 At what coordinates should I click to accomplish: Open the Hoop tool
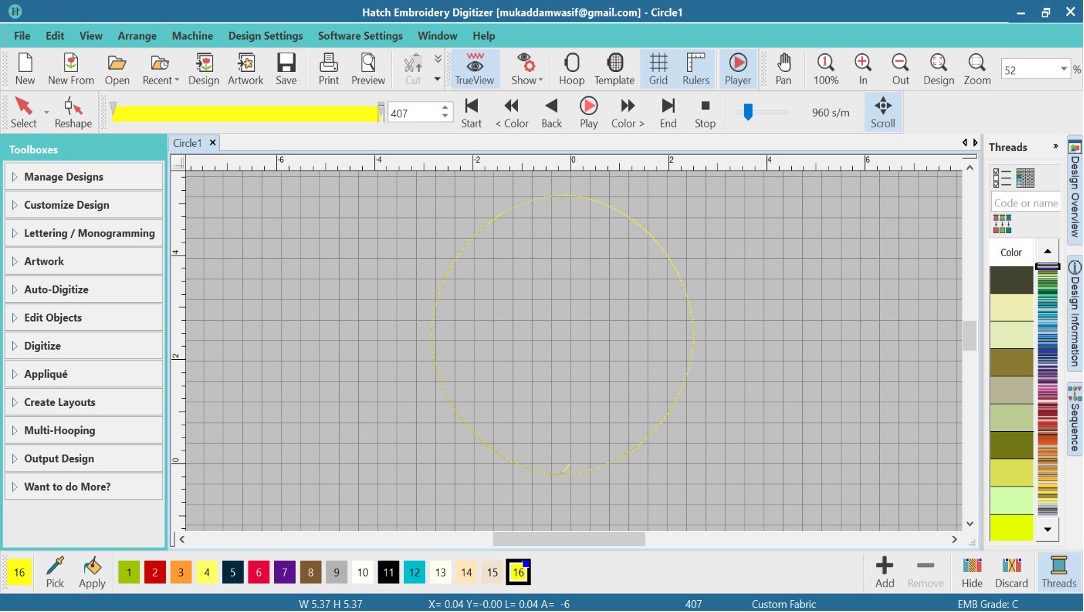point(571,68)
